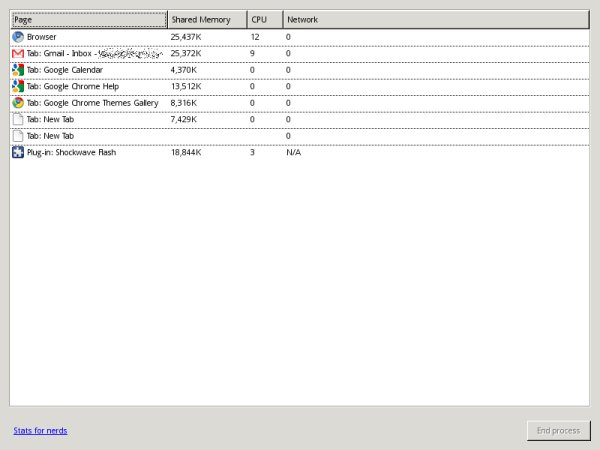Select the Tab: Gmail - Inbox row
600x450 pixels.
(x=300, y=54)
